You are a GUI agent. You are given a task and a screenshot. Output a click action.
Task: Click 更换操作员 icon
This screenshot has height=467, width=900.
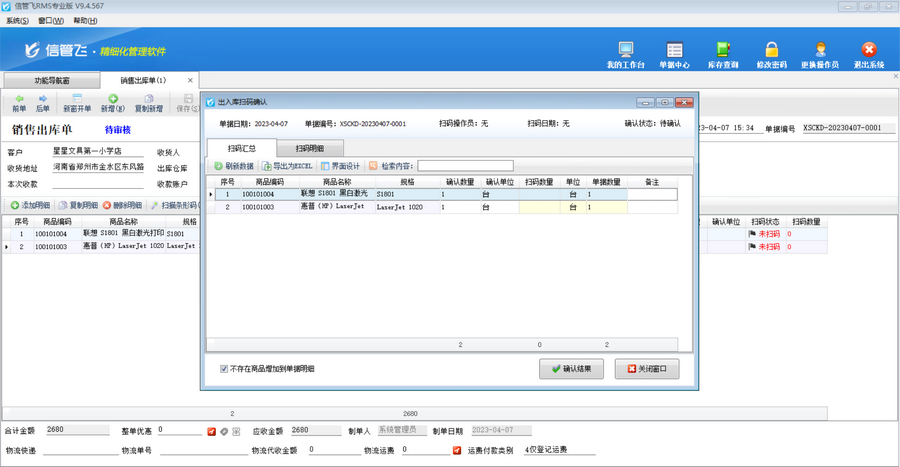(819, 54)
